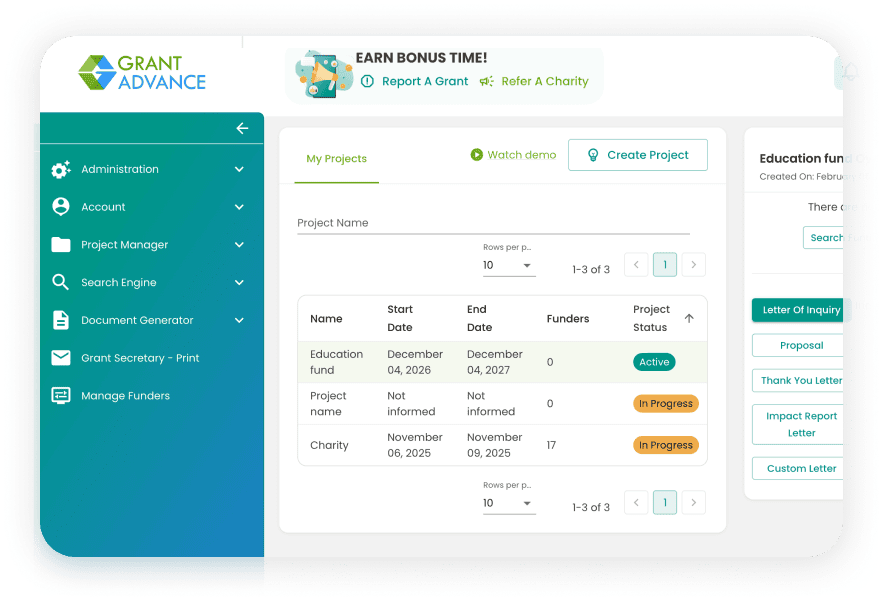Select the My Projects tab

tap(336, 159)
